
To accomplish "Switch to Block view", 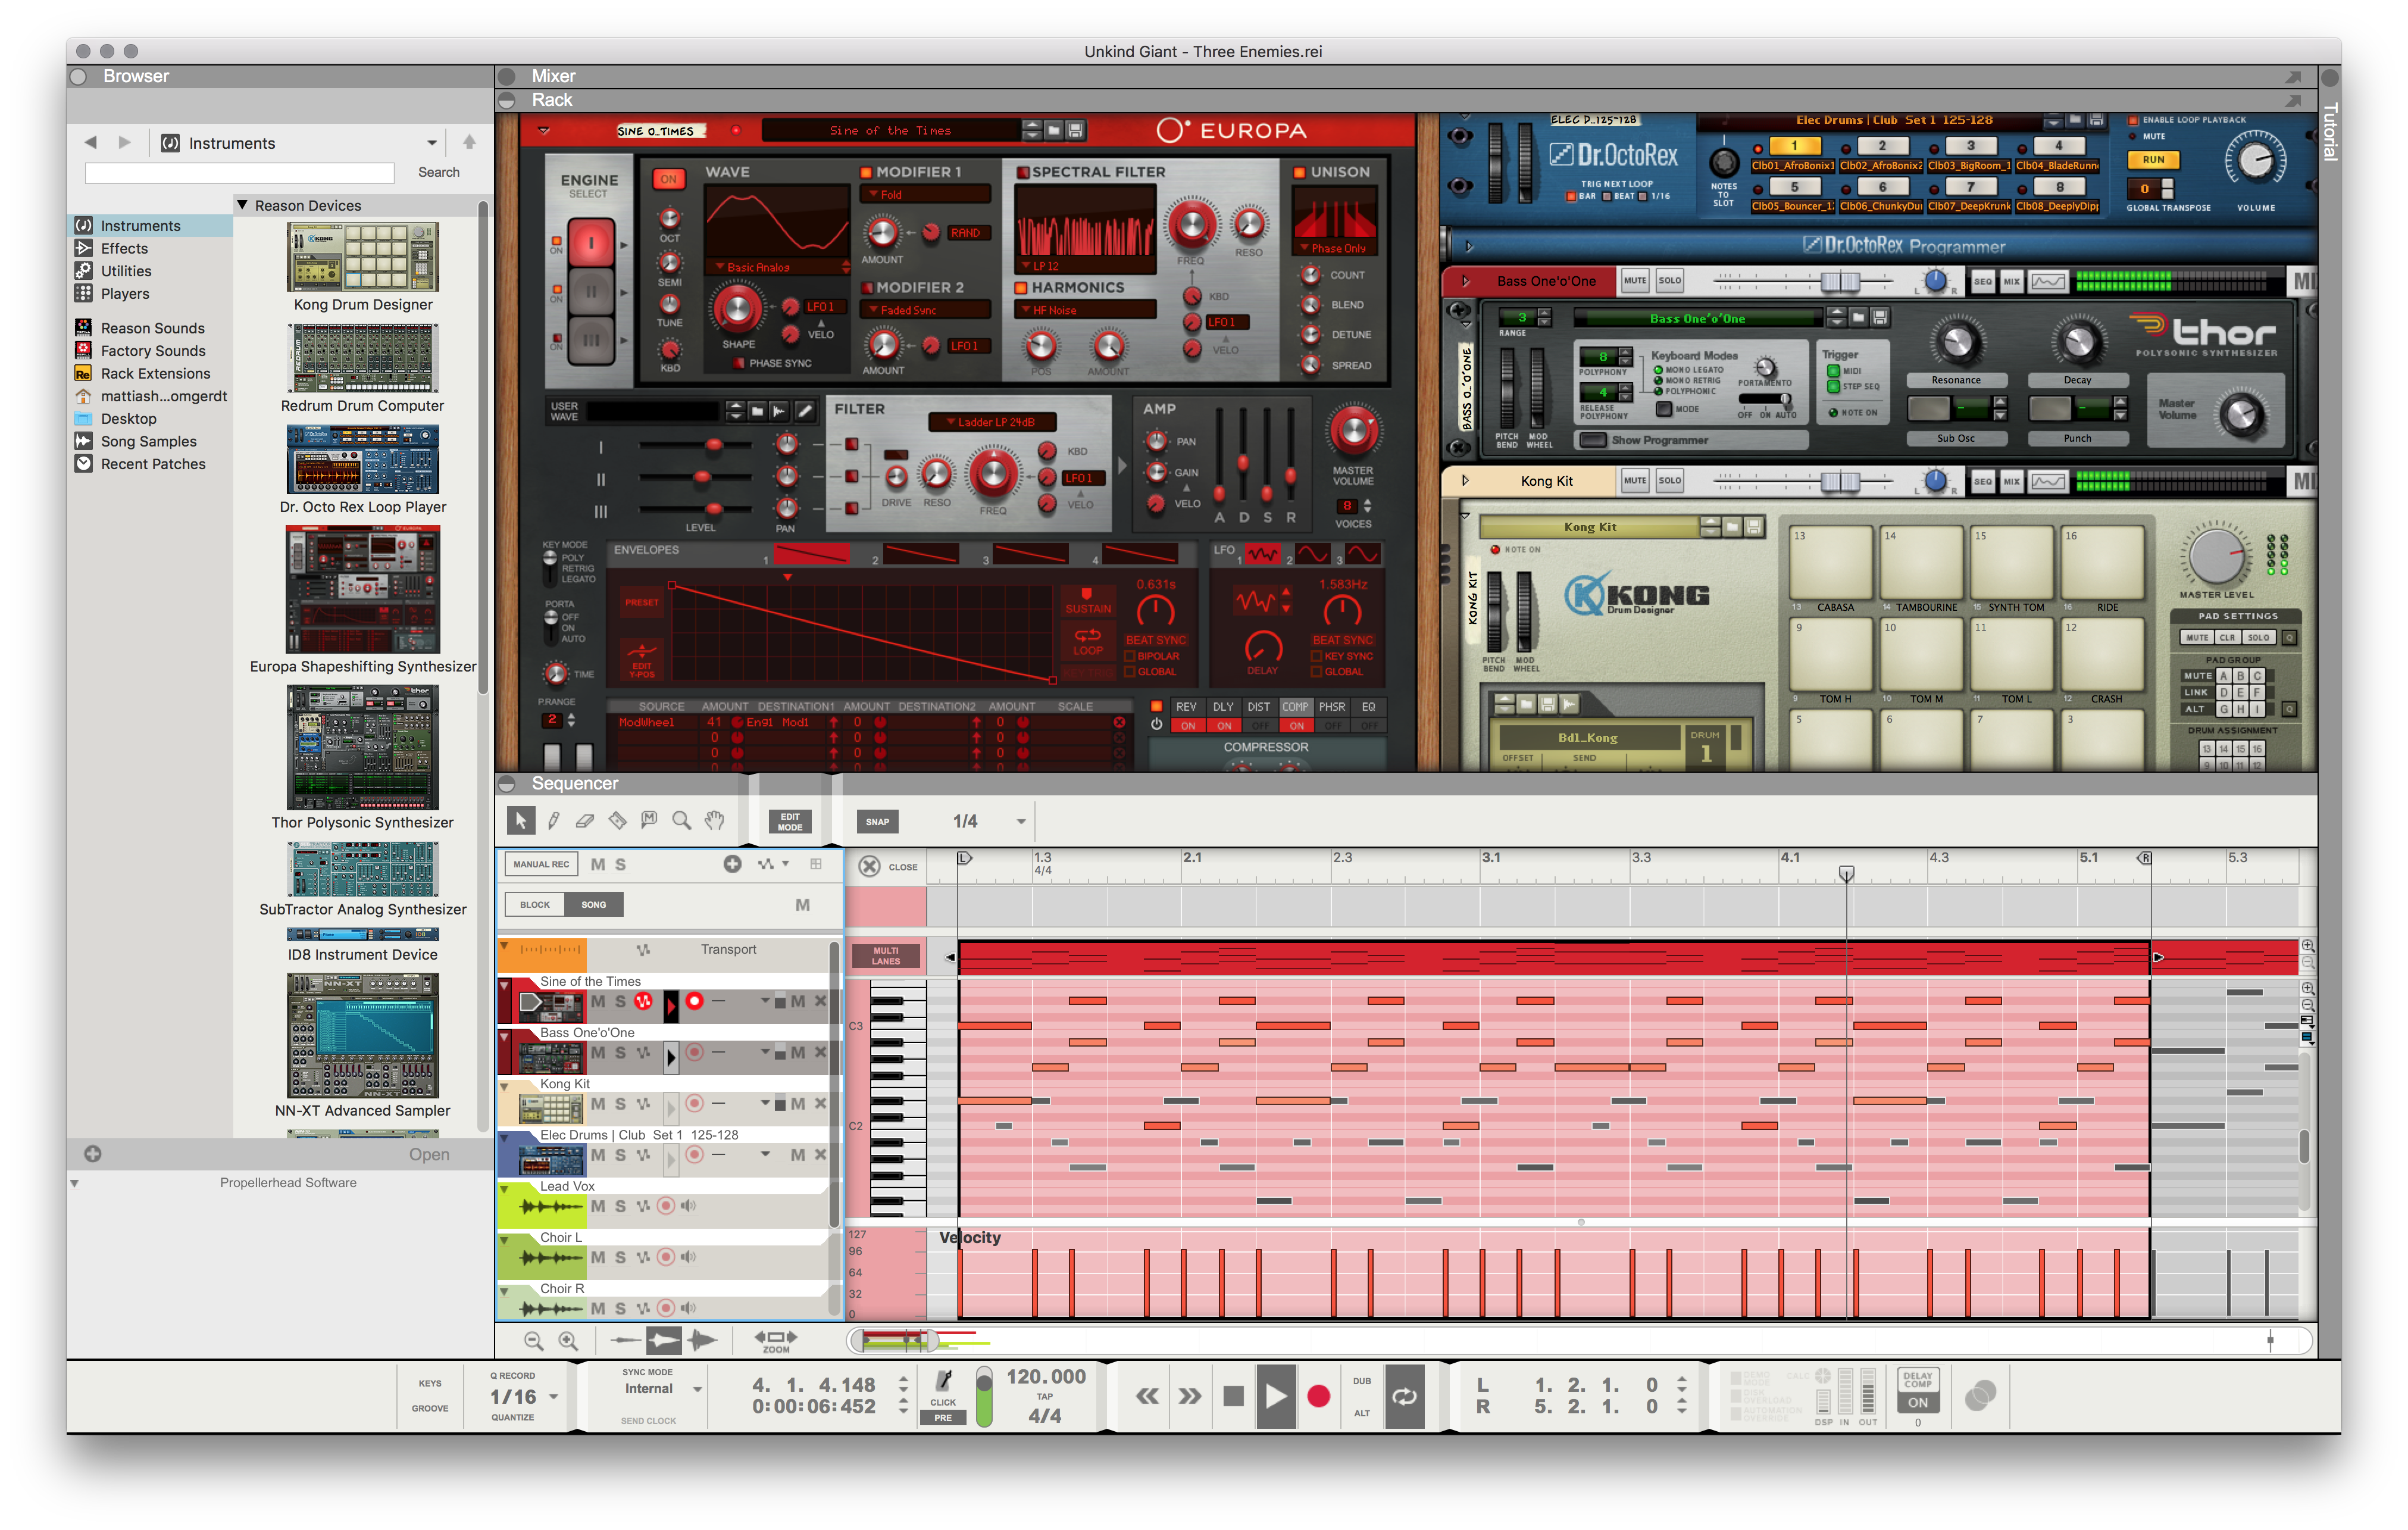I will click(535, 905).
